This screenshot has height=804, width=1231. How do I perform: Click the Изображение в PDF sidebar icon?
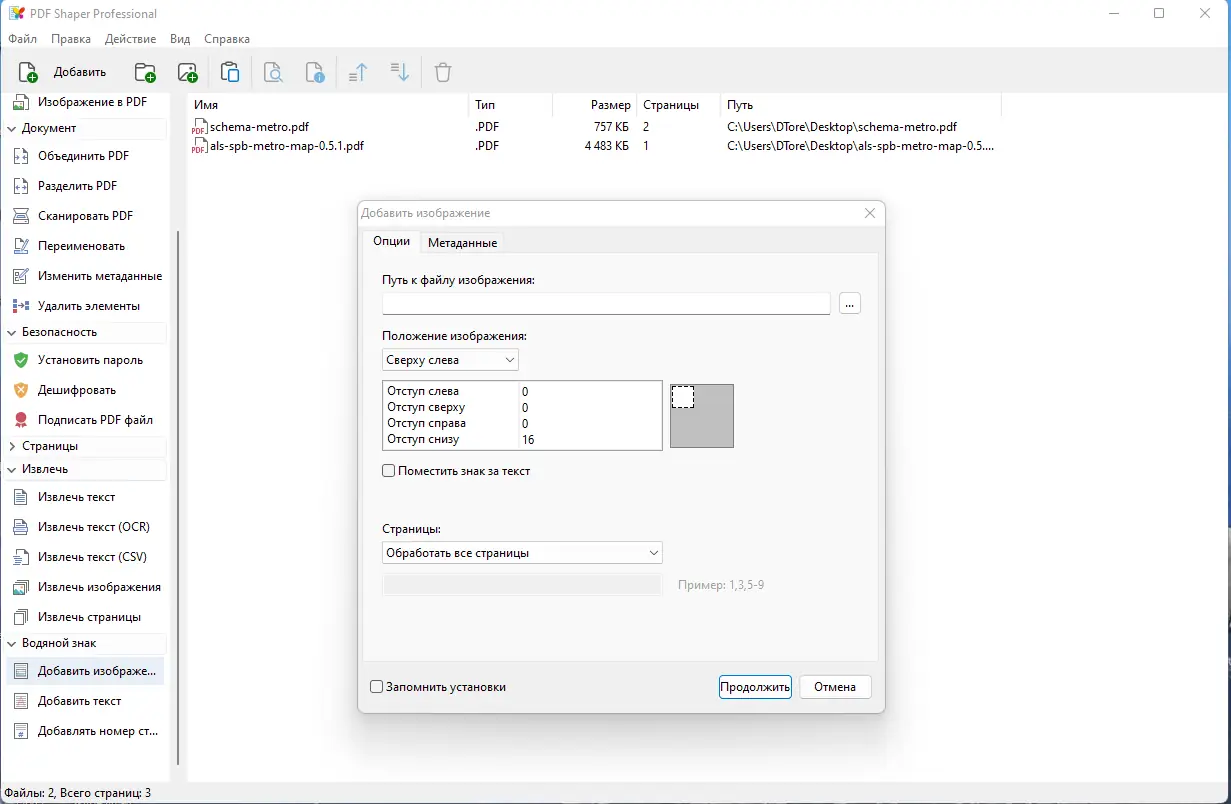pyautogui.click(x=20, y=102)
